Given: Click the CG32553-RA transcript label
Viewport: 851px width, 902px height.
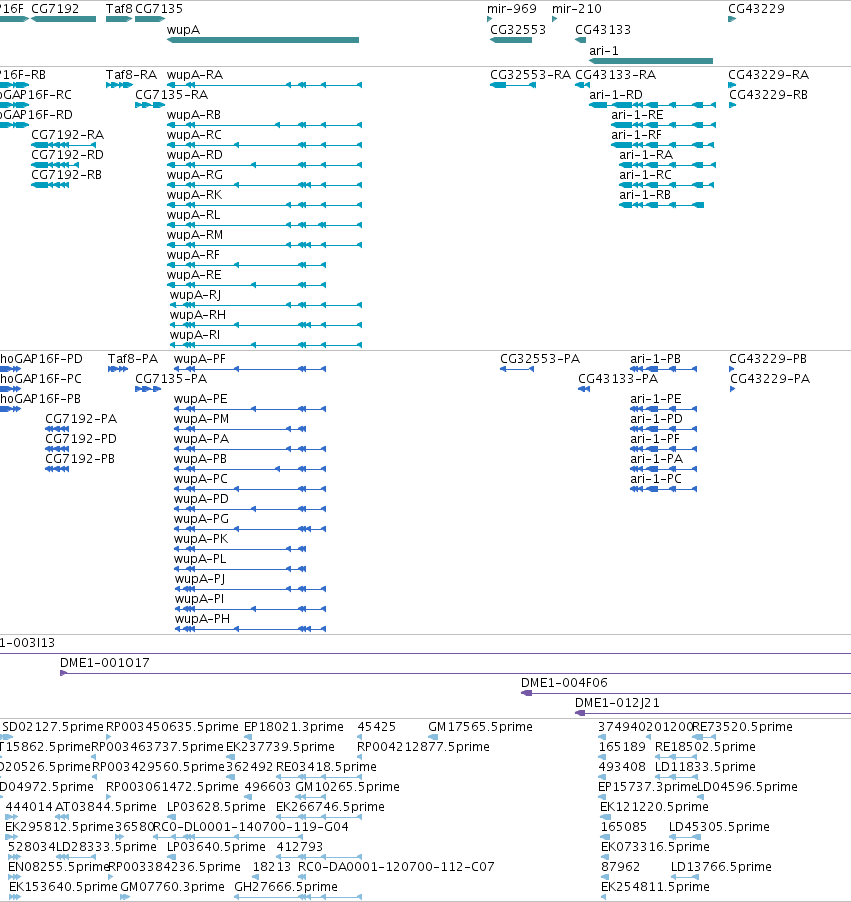Looking at the screenshot, I should pos(531,75).
